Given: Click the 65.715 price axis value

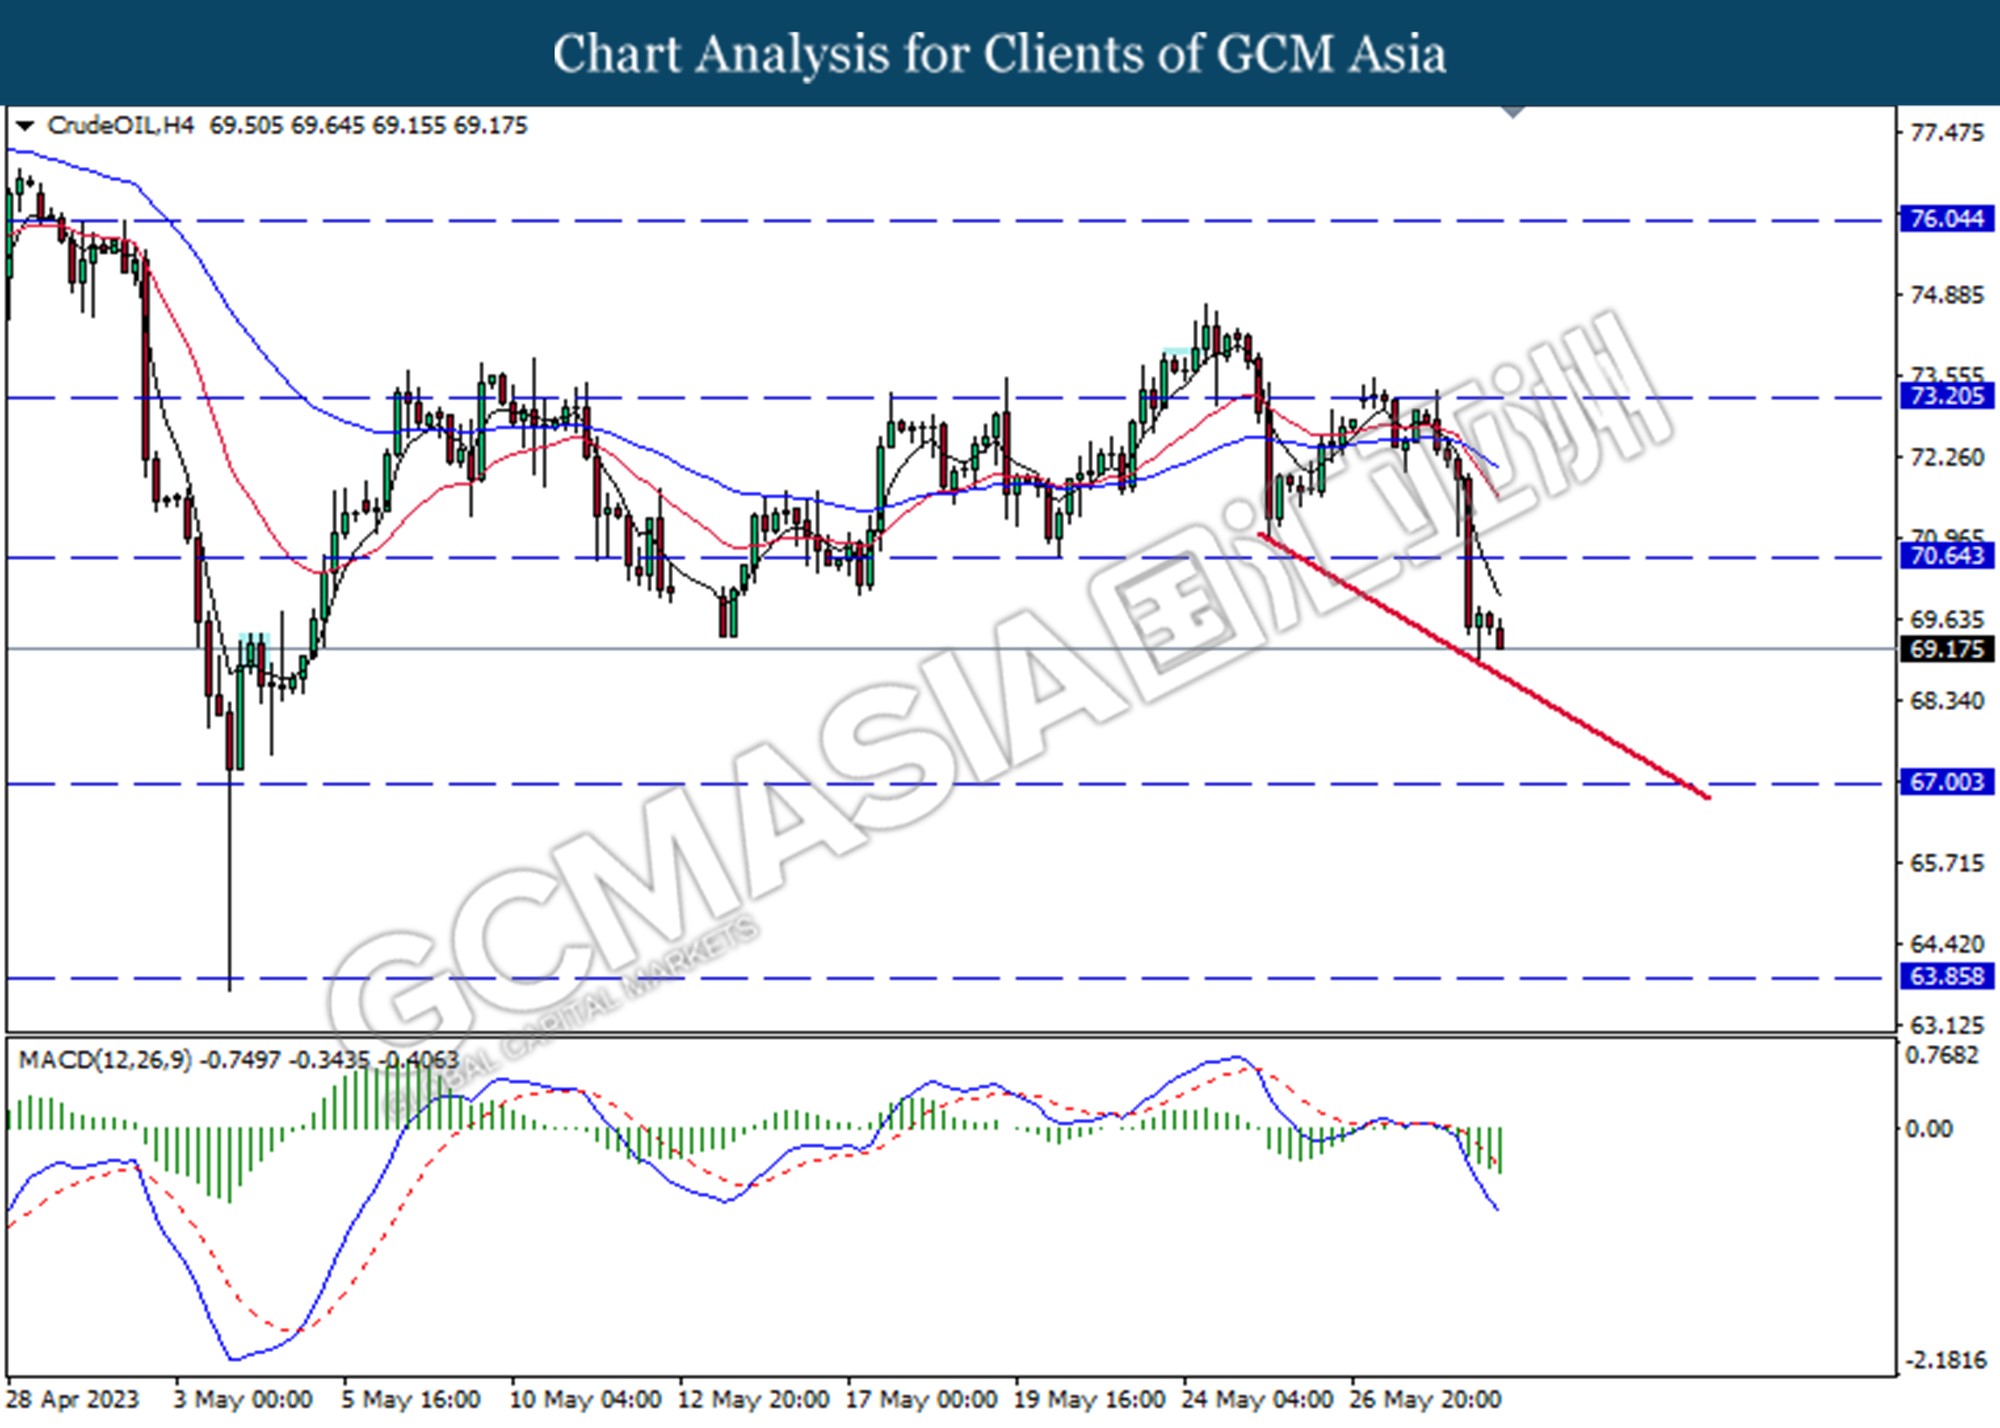Looking at the screenshot, I should [x=1946, y=863].
